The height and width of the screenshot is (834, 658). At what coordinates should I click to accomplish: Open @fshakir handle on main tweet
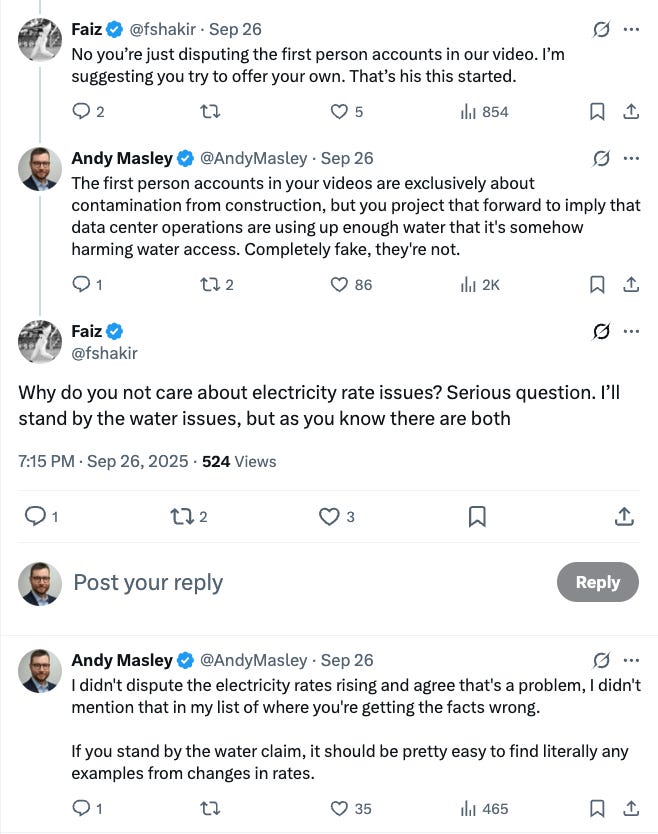pos(104,353)
